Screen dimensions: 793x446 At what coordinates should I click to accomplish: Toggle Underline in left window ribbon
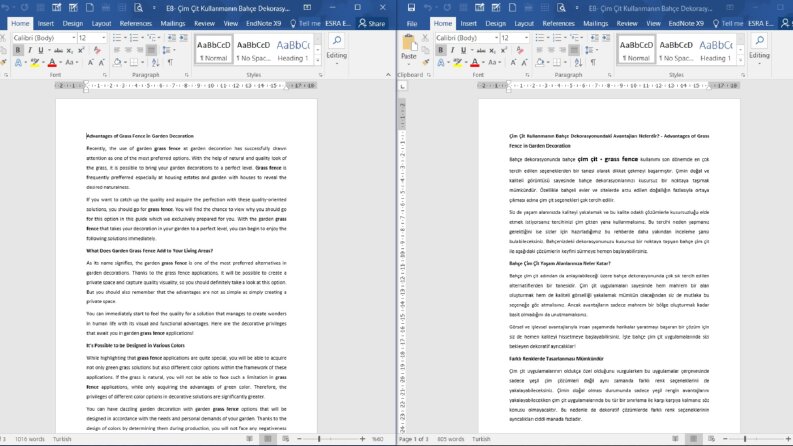pos(41,50)
